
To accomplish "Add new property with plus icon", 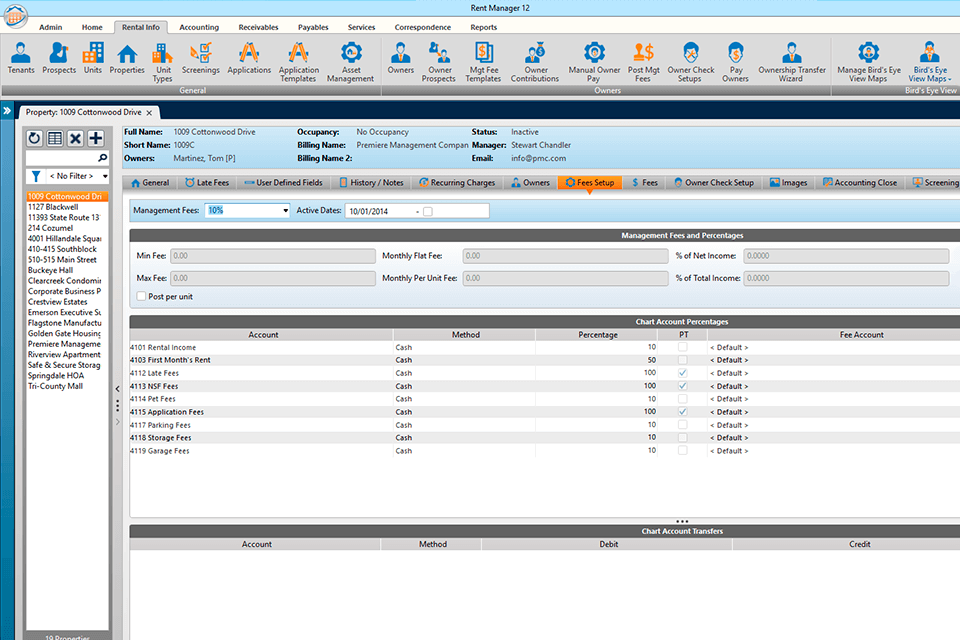I will (x=96, y=138).
